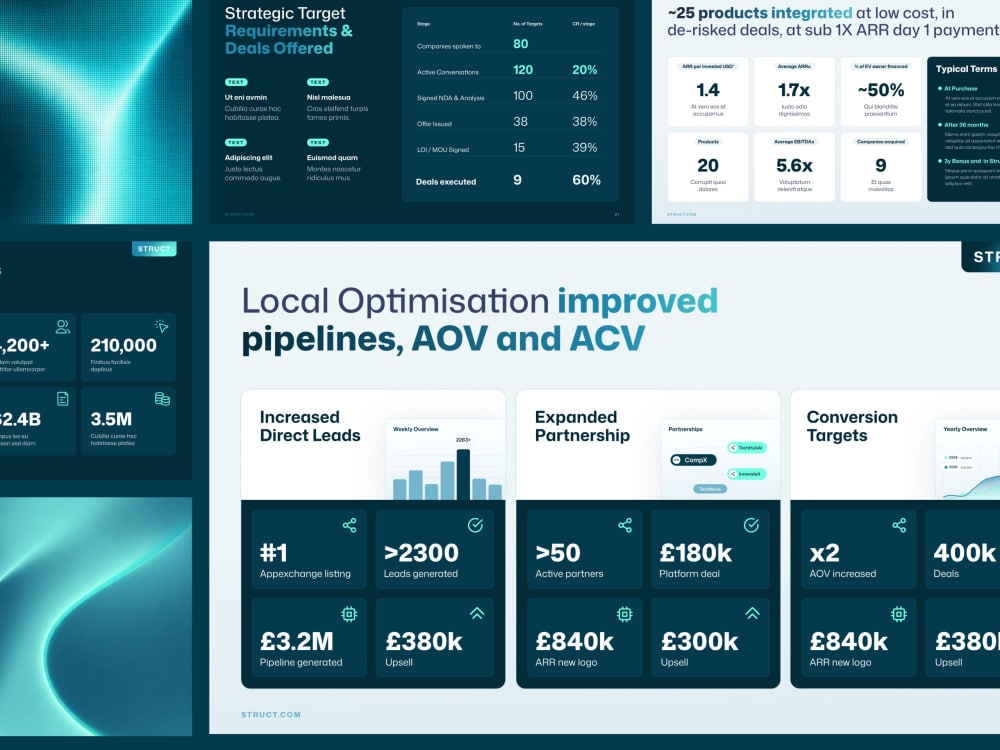Select Strategic Target Requirements slide title
The image size is (1000, 750).
288,31
